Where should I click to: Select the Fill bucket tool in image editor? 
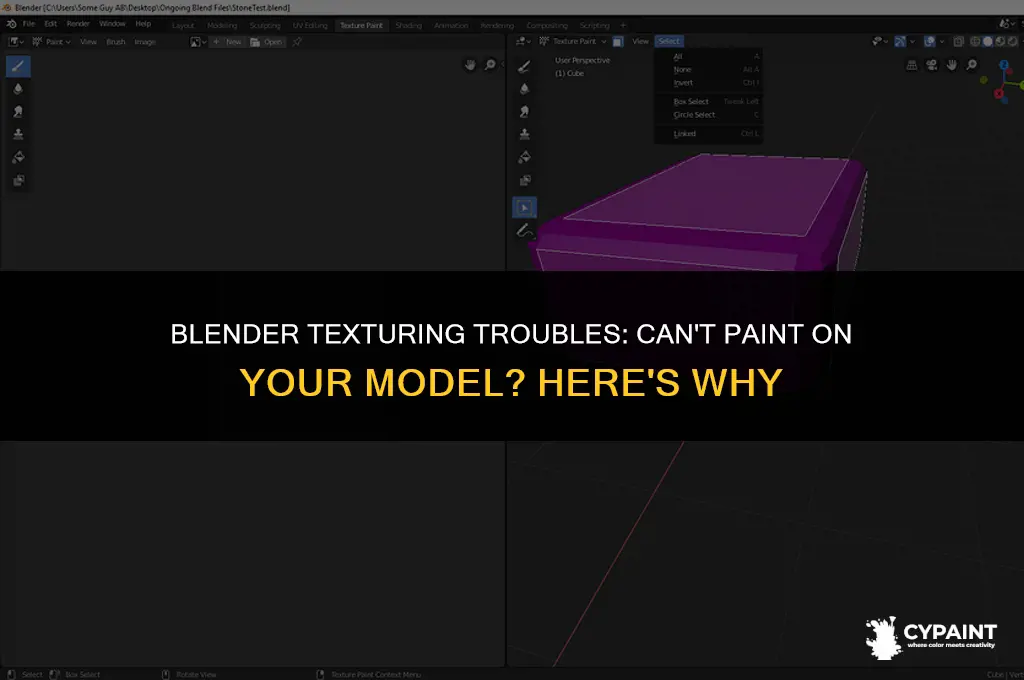point(18,157)
